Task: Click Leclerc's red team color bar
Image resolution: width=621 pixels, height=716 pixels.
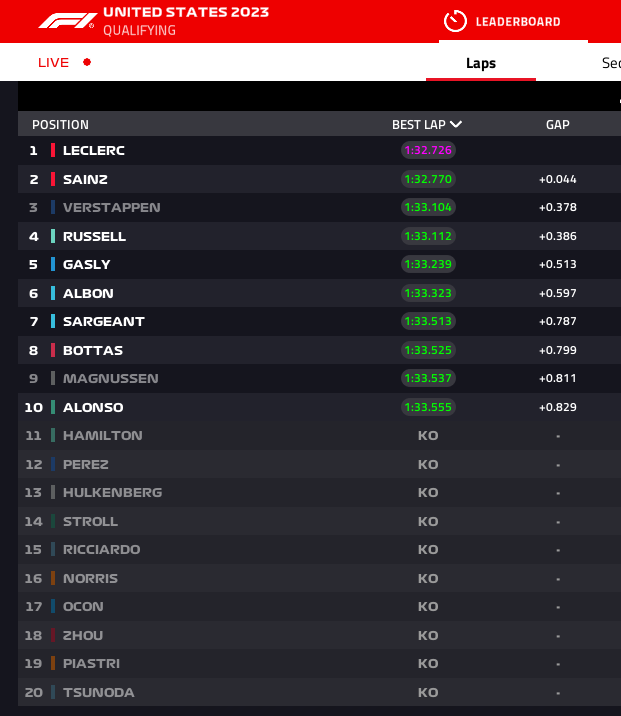Action: pyautogui.click(x=53, y=150)
